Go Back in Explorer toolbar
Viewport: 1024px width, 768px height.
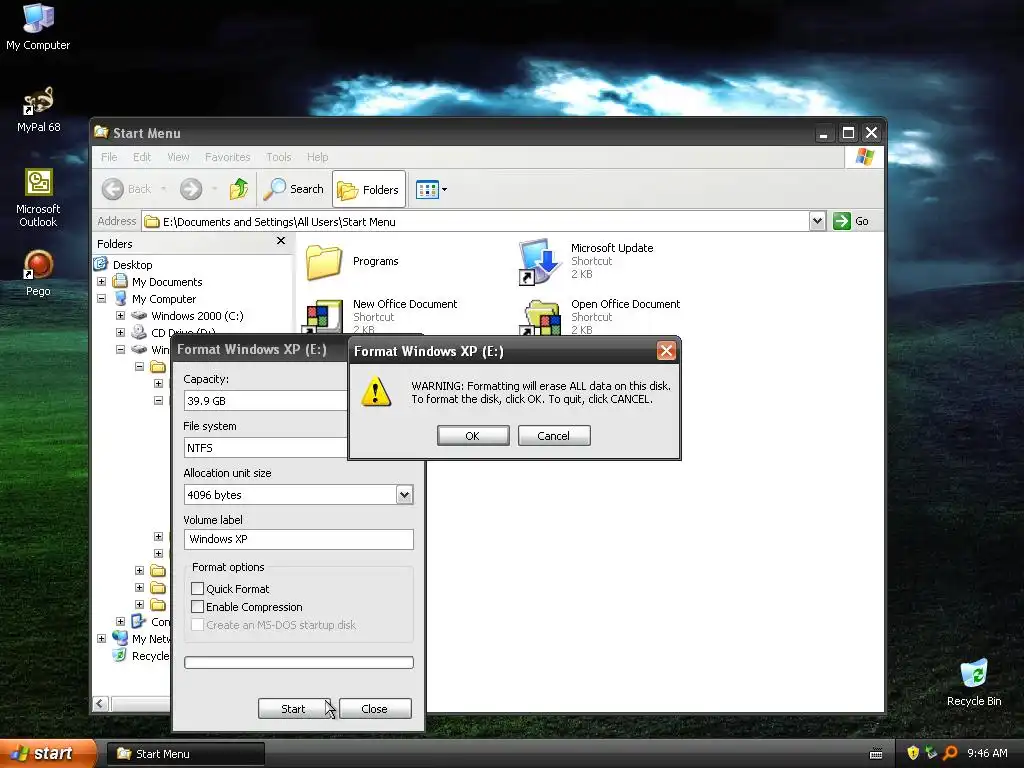click(x=127, y=189)
